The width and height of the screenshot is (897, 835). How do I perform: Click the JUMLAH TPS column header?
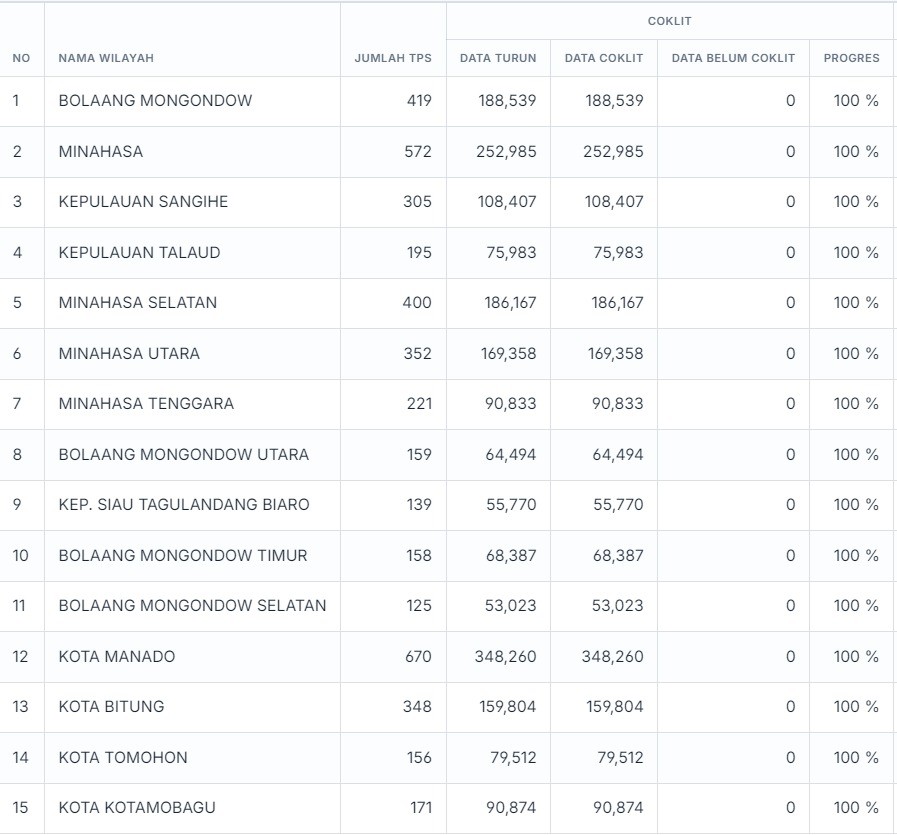point(393,58)
